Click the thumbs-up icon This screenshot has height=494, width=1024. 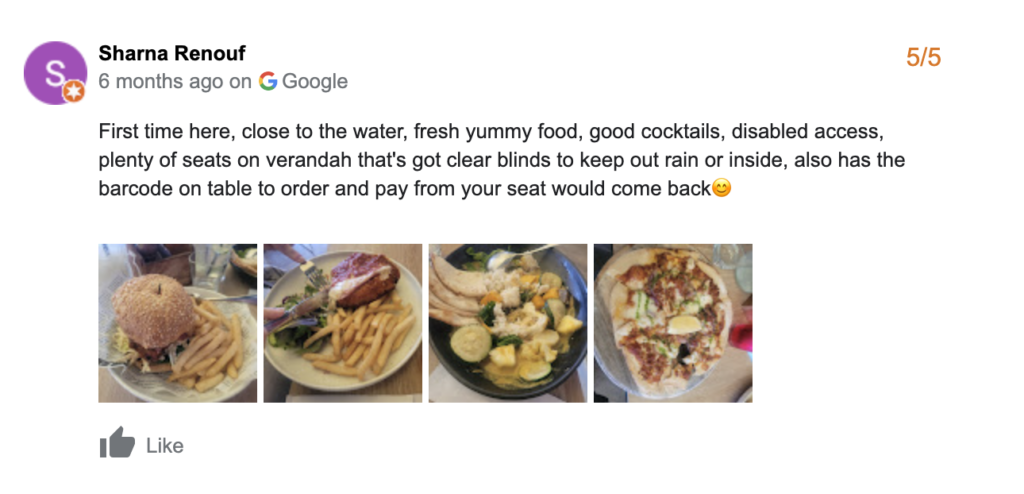(117, 444)
